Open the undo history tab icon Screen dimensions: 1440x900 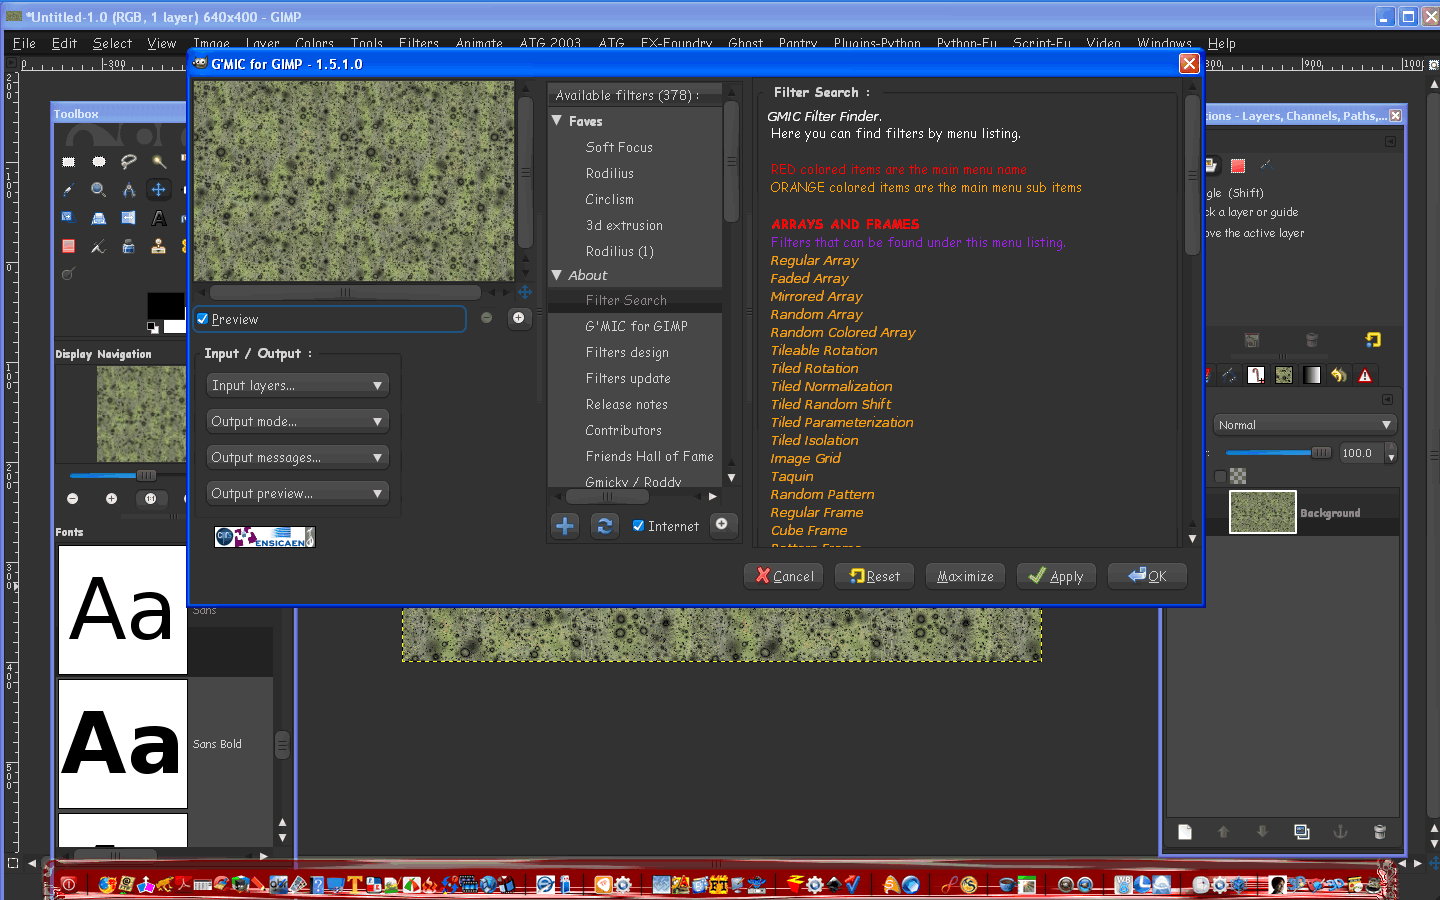(1338, 375)
